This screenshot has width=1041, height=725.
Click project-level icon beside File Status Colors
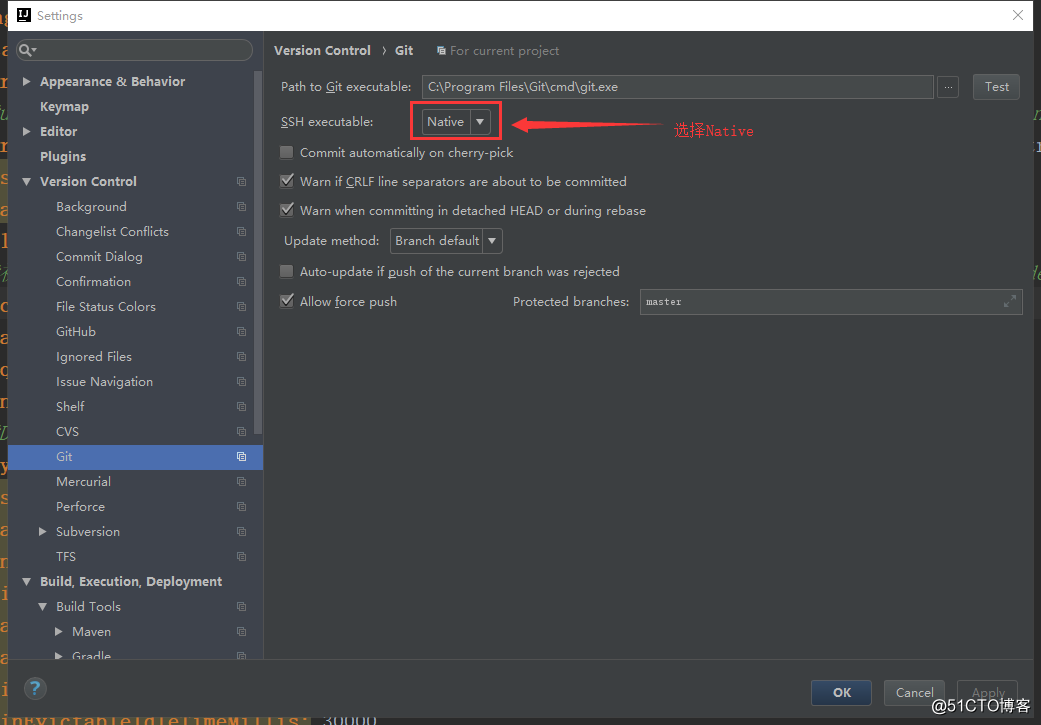point(241,307)
